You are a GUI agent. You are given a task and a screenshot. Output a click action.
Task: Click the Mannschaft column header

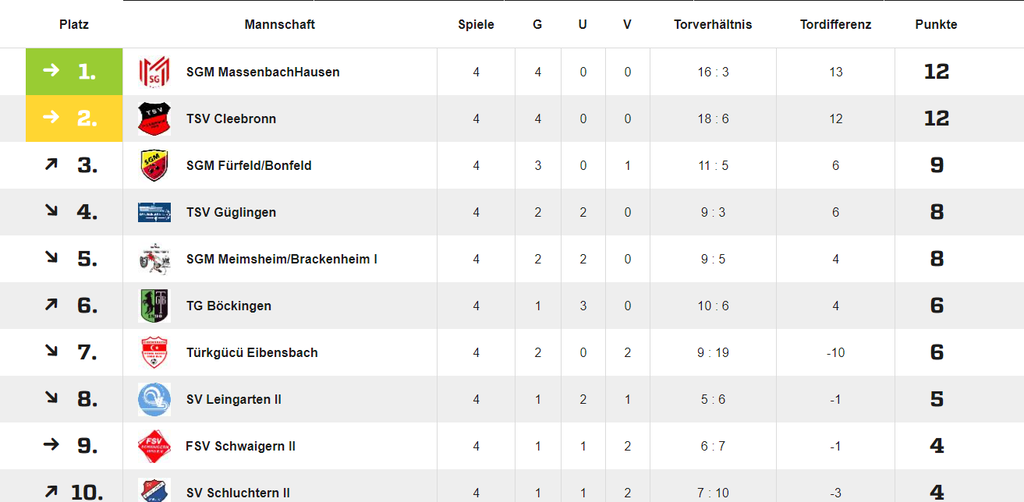tap(279, 25)
